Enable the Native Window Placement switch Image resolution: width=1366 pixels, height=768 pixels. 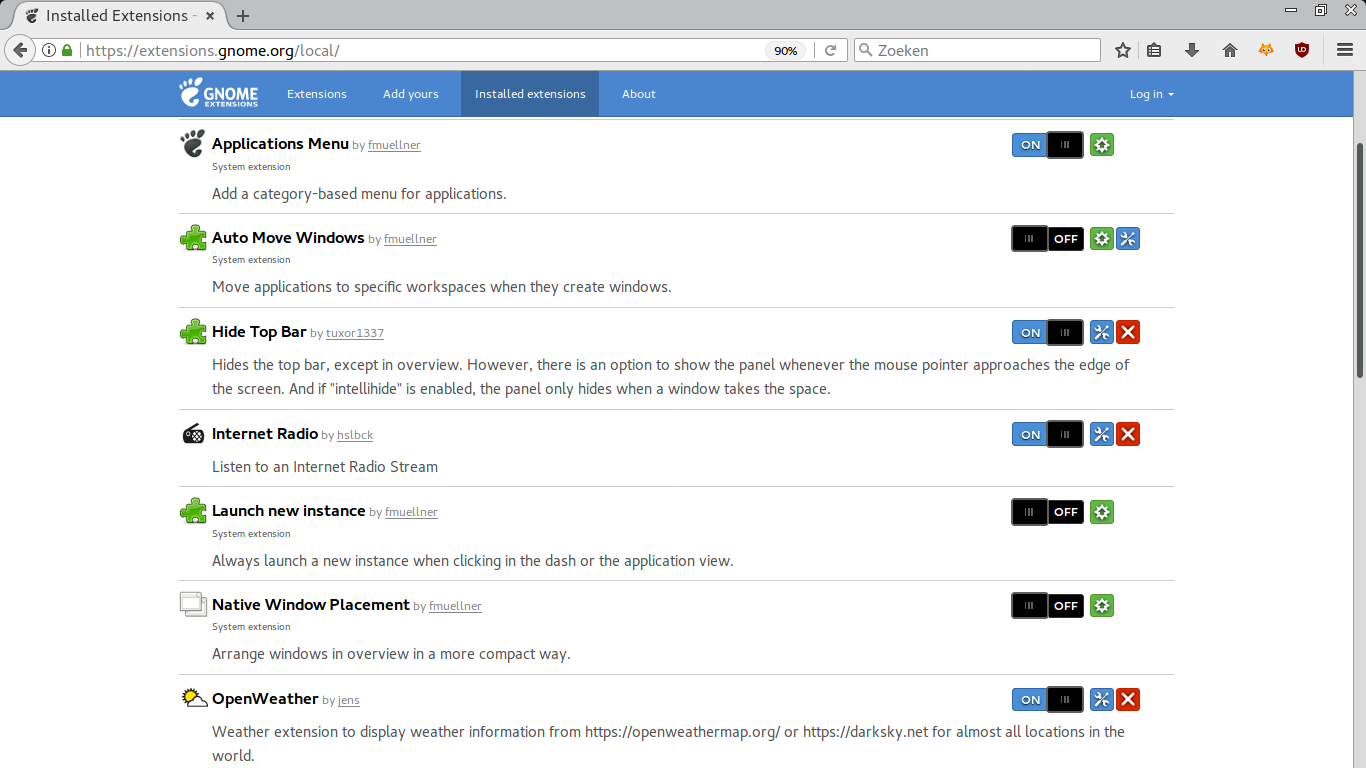click(x=1047, y=606)
